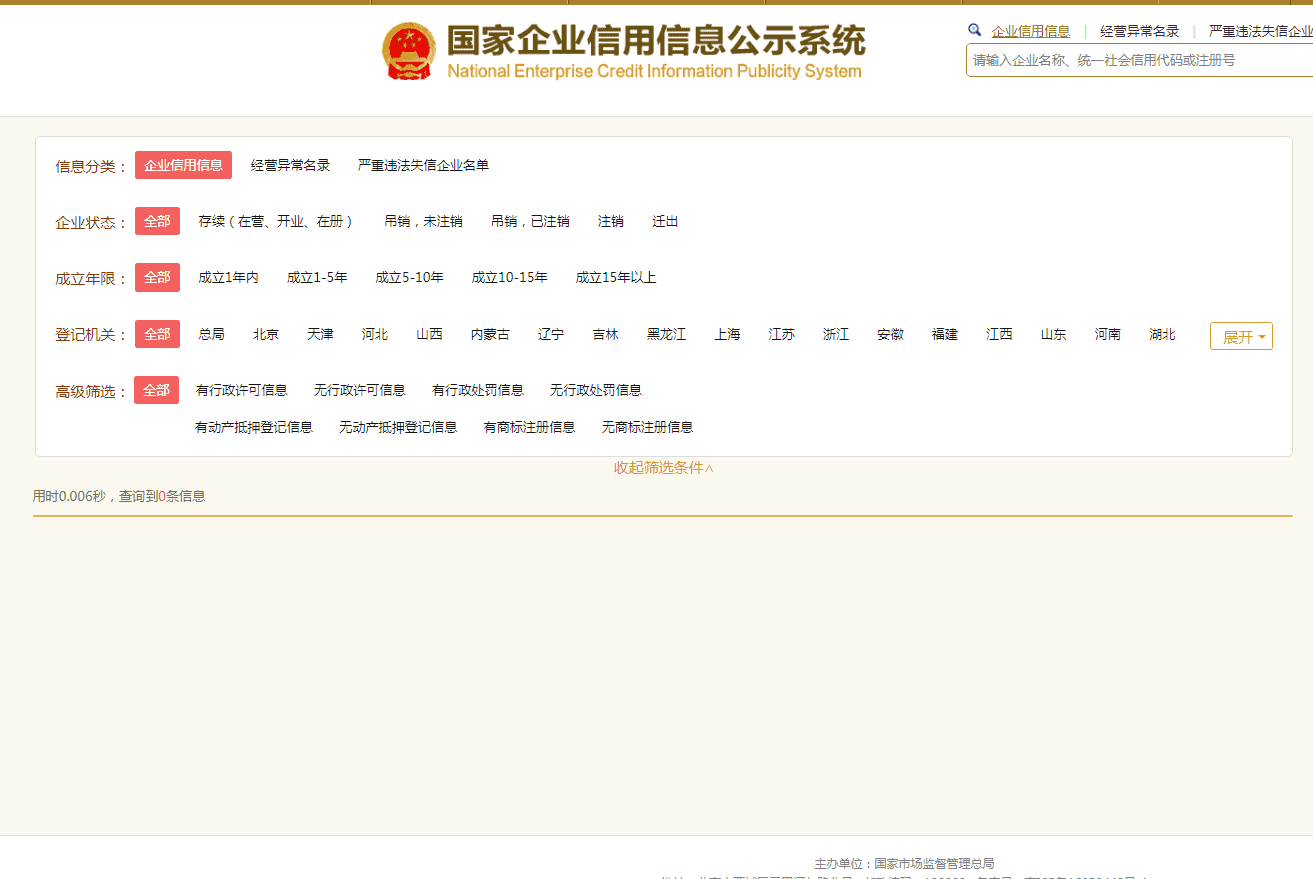Choose 成立10-15年 filter
The image size is (1313, 879).
coord(509,277)
